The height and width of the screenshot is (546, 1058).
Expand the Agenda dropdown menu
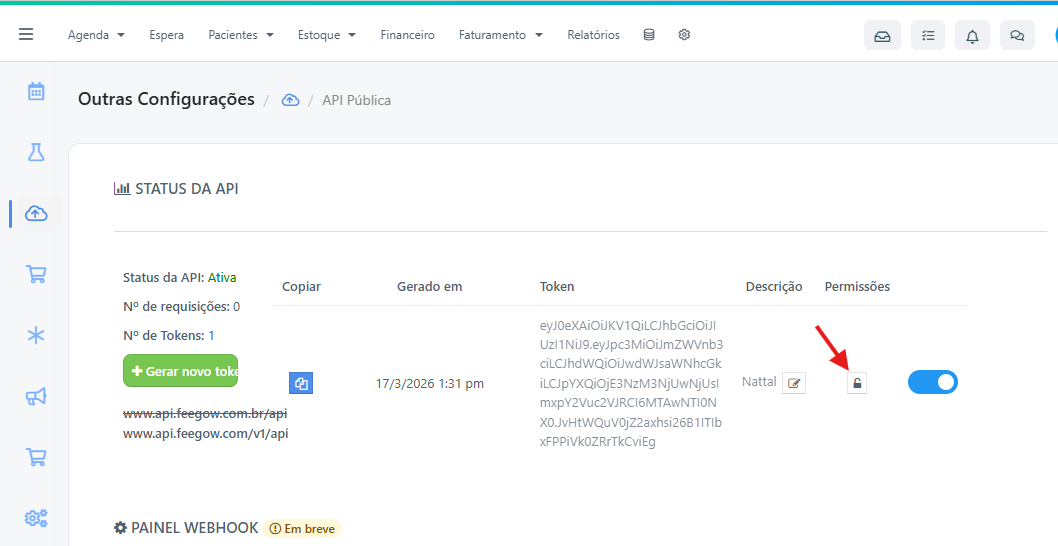pyautogui.click(x=96, y=34)
